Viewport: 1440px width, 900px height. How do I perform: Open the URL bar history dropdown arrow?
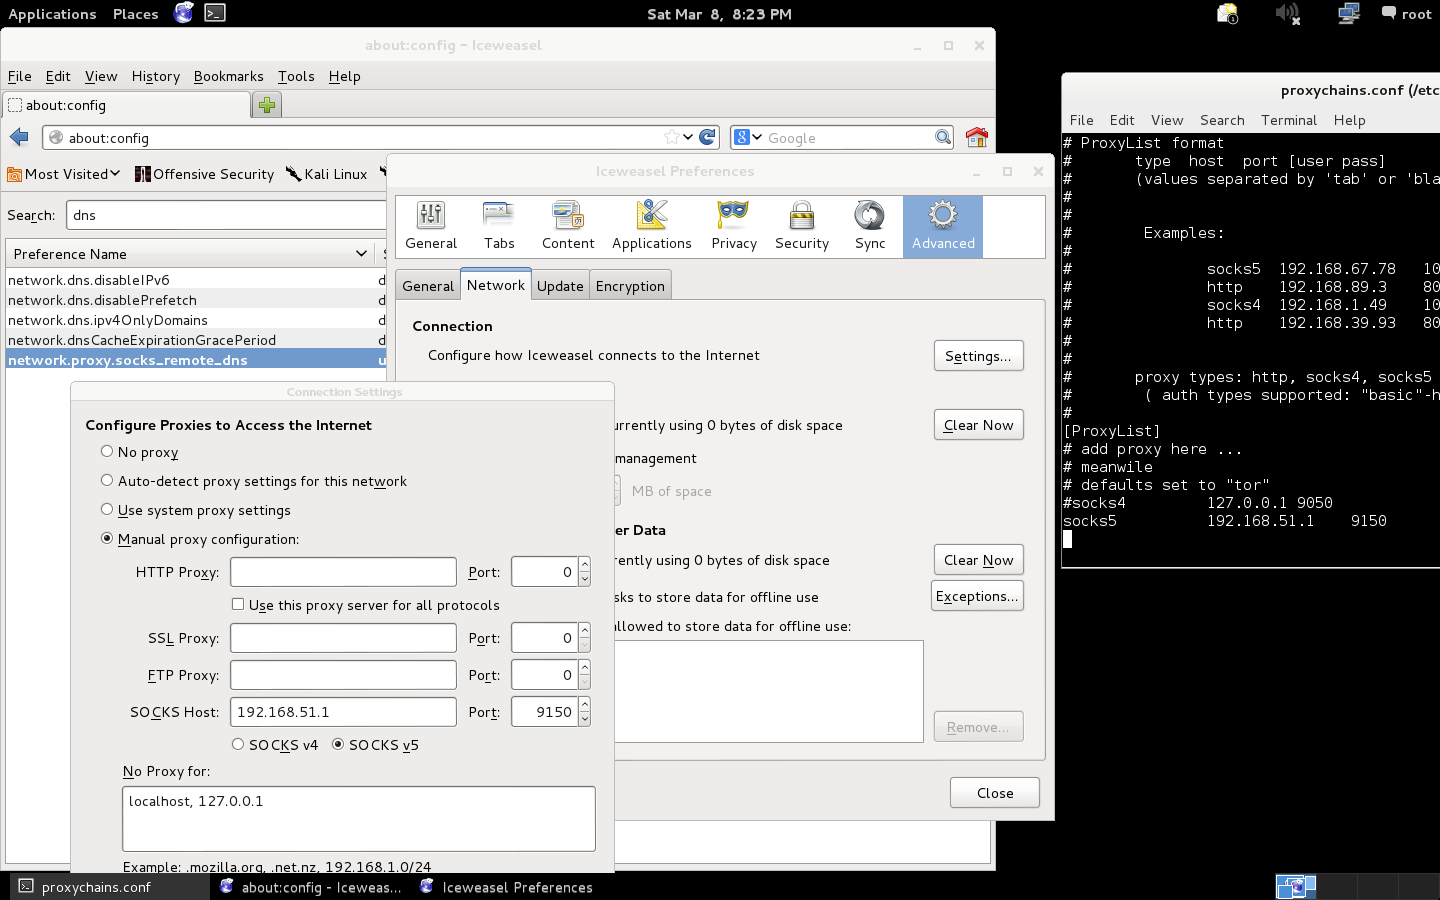point(688,137)
